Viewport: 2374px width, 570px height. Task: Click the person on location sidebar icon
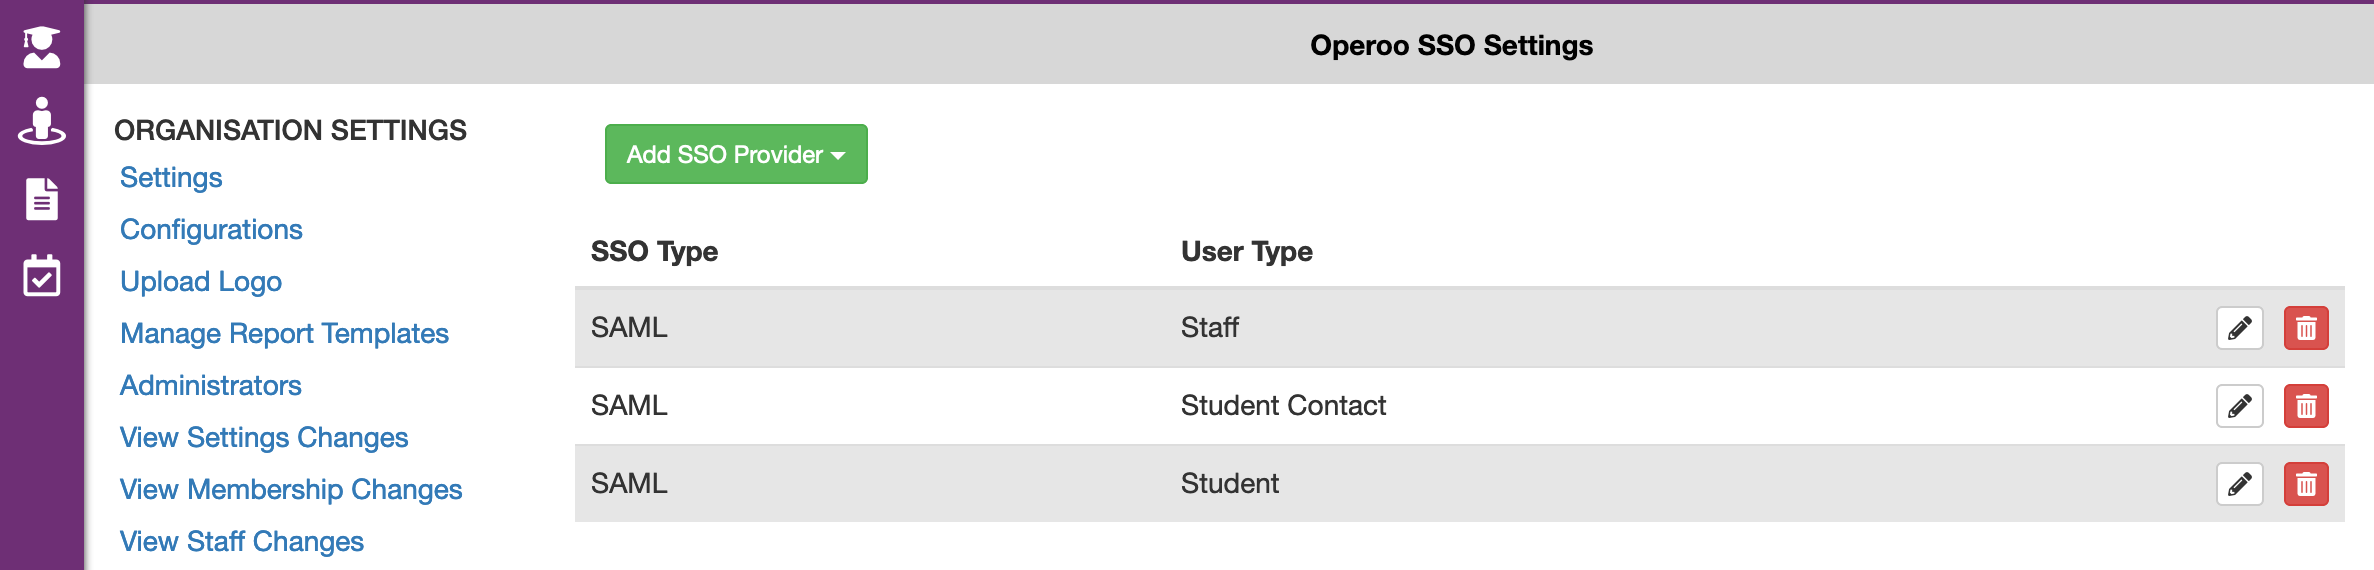click(42, 121)
